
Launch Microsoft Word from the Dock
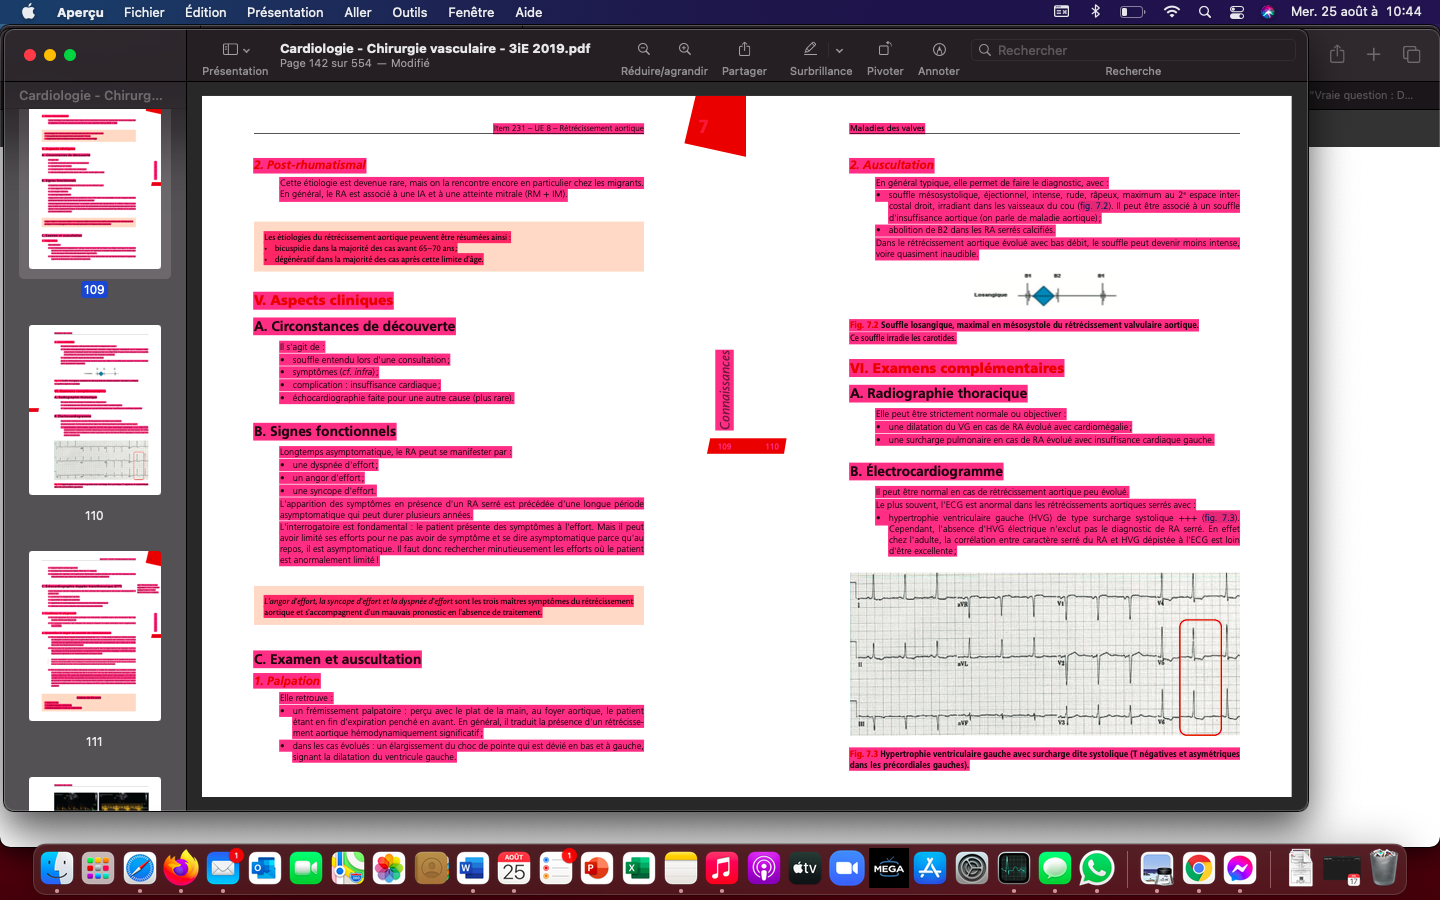point(472,868)
